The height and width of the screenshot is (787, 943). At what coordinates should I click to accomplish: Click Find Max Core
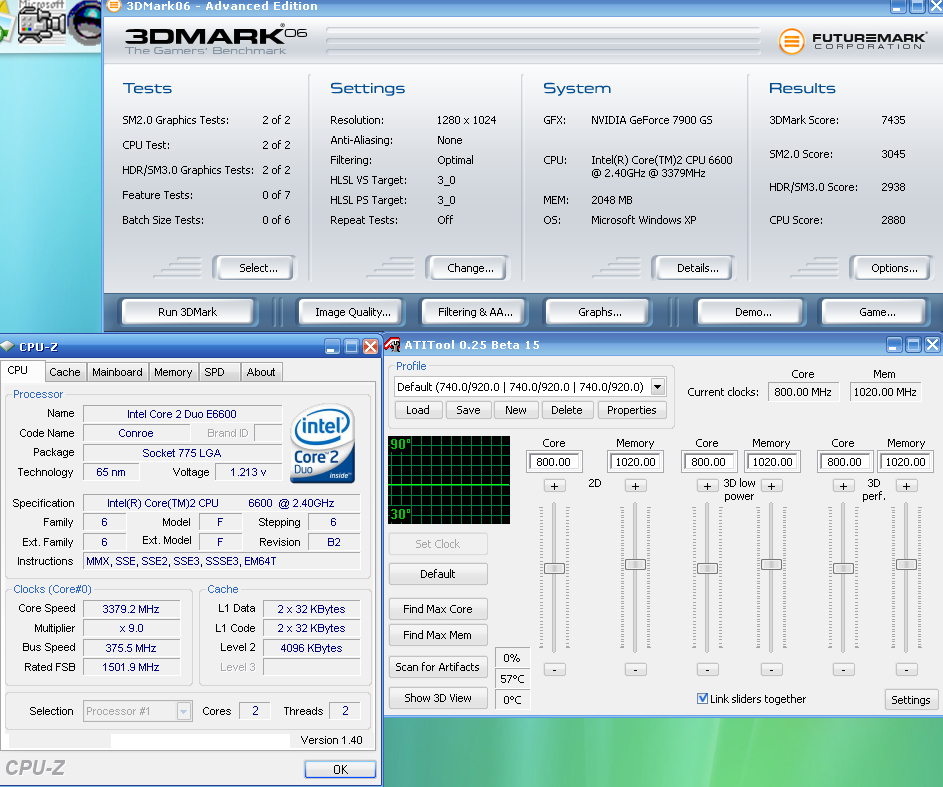[438, 609]
